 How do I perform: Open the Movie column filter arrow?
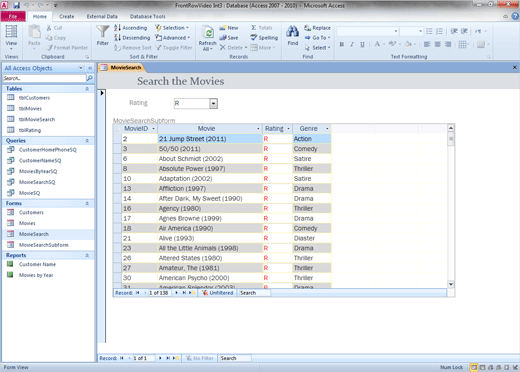tap(258, 129)
